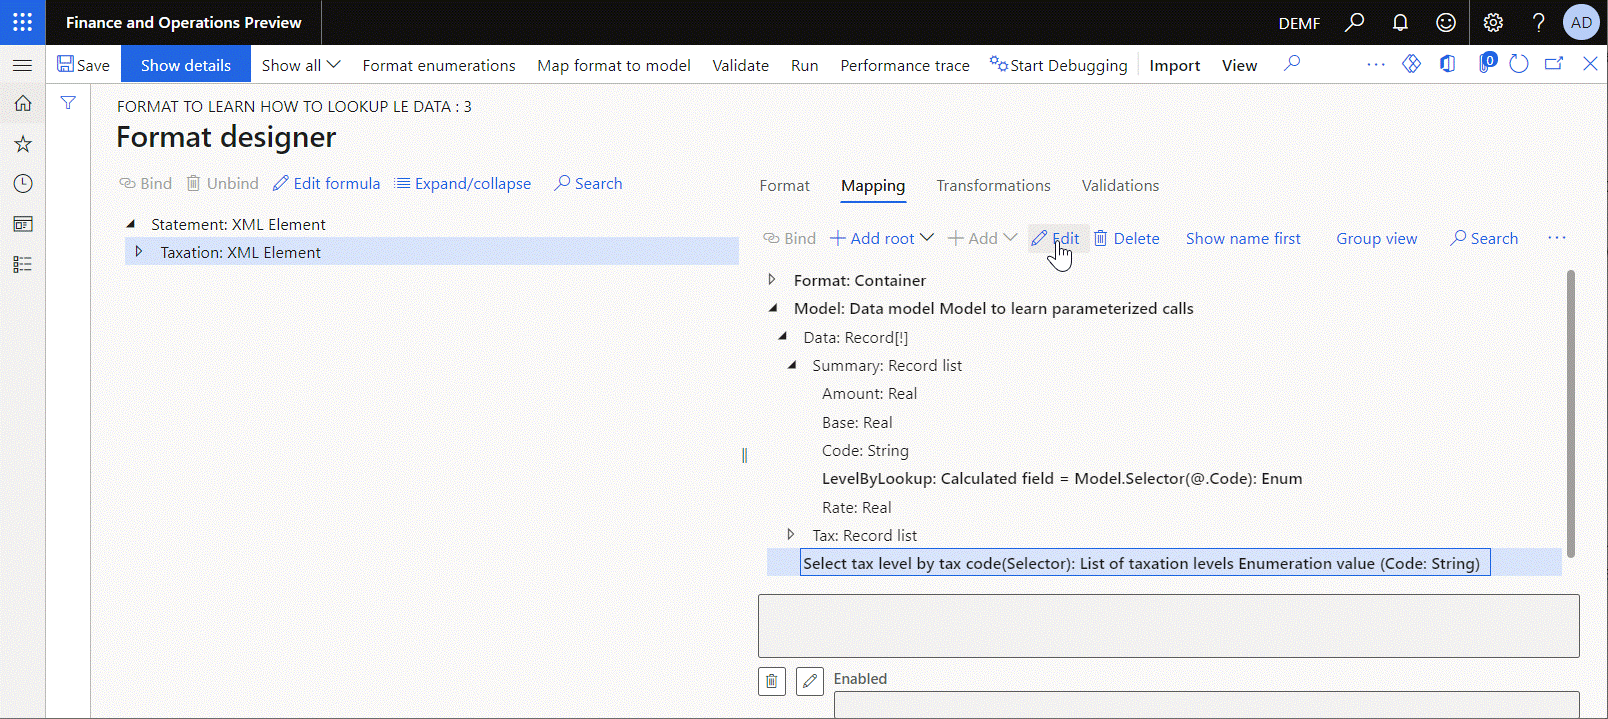
Task: Click Show name first
Action: 1243,238
